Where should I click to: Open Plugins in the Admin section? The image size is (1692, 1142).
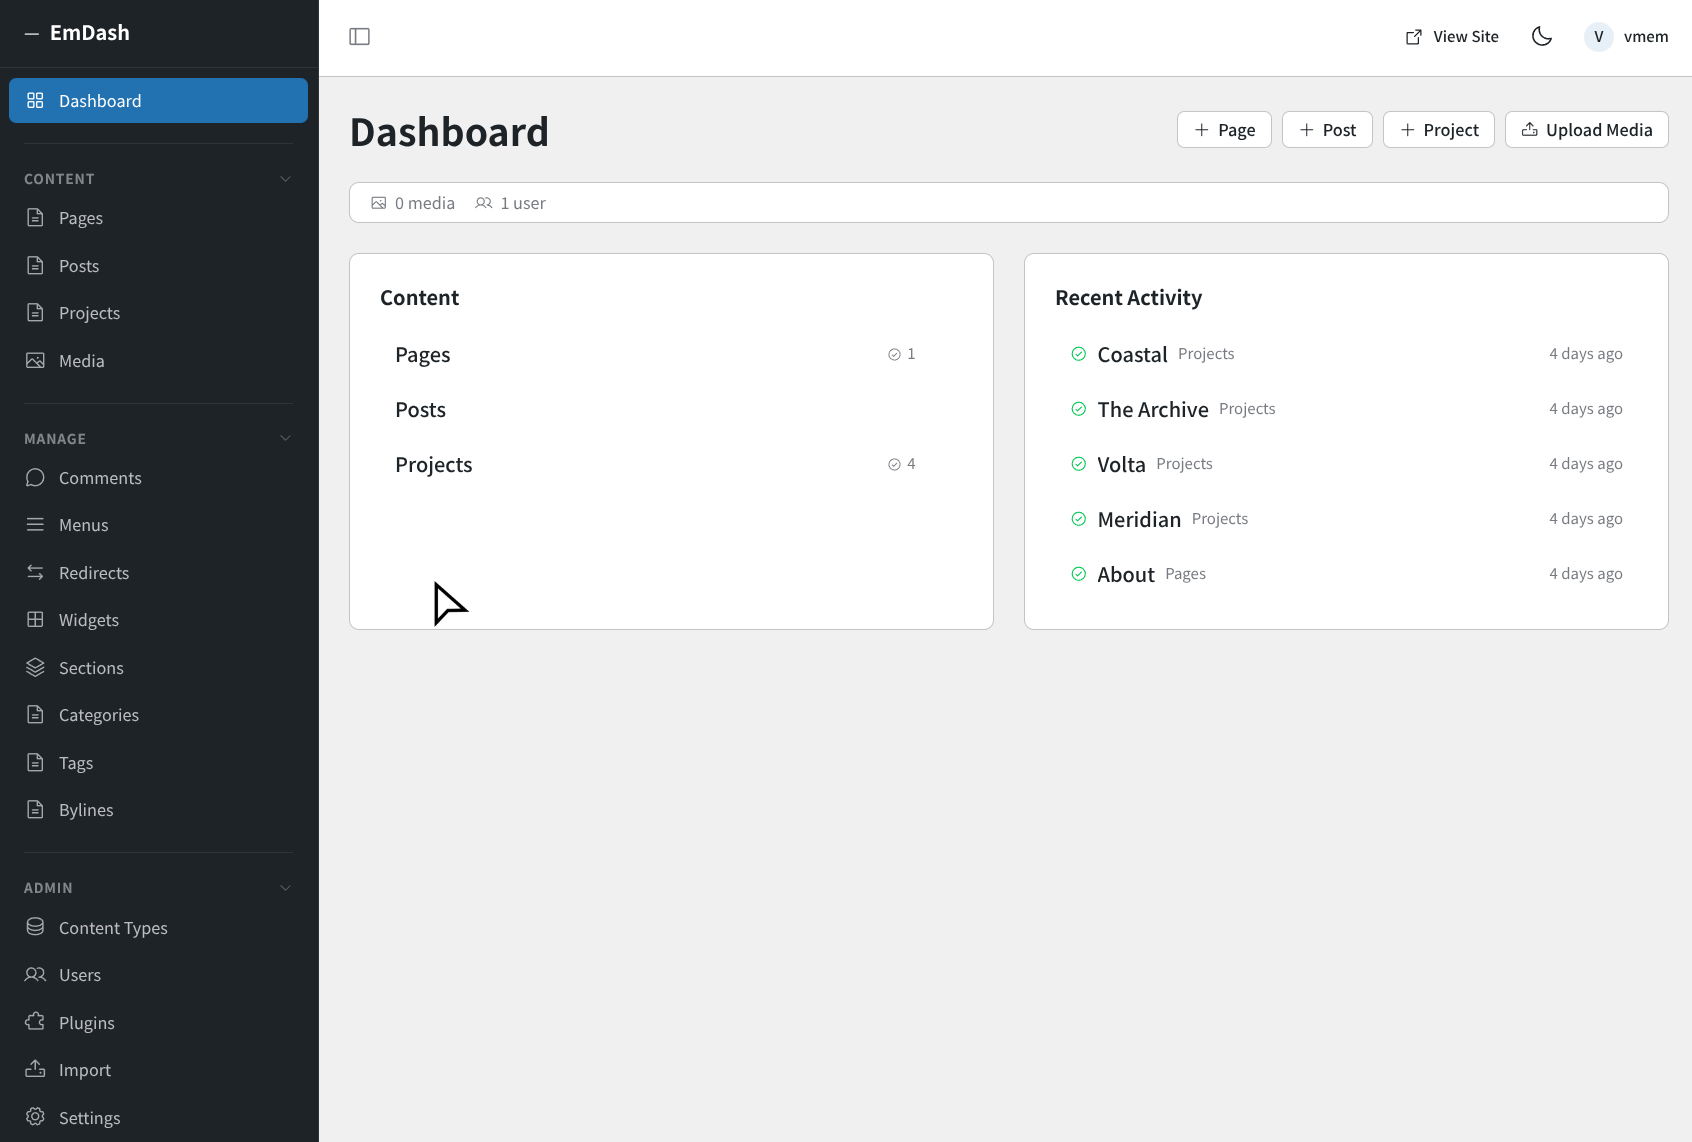(158, 1022)
